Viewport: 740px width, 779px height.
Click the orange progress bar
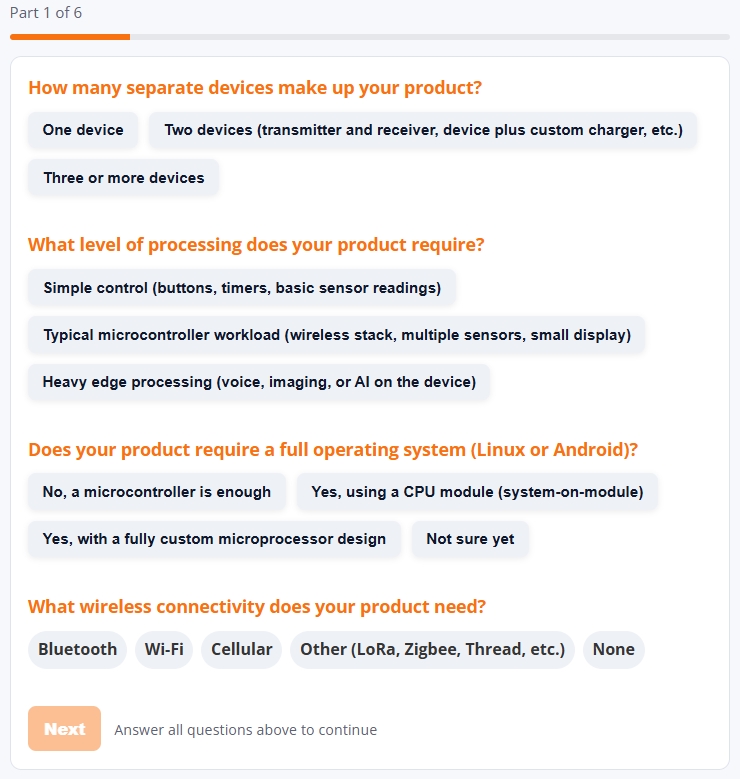pyautogui.click(x=70, y=37)
